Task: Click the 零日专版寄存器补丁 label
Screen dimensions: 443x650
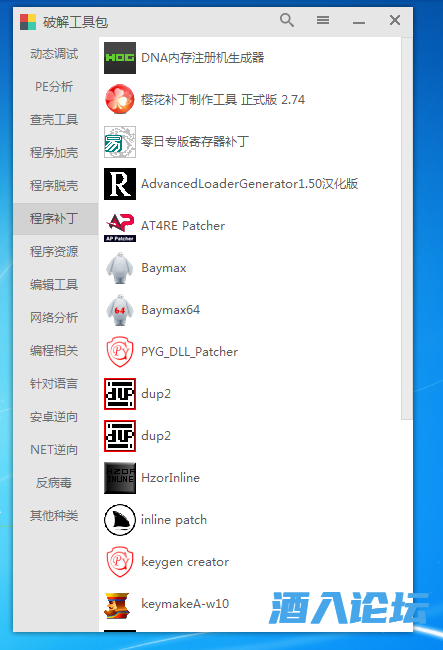Action: coord(195,142)
